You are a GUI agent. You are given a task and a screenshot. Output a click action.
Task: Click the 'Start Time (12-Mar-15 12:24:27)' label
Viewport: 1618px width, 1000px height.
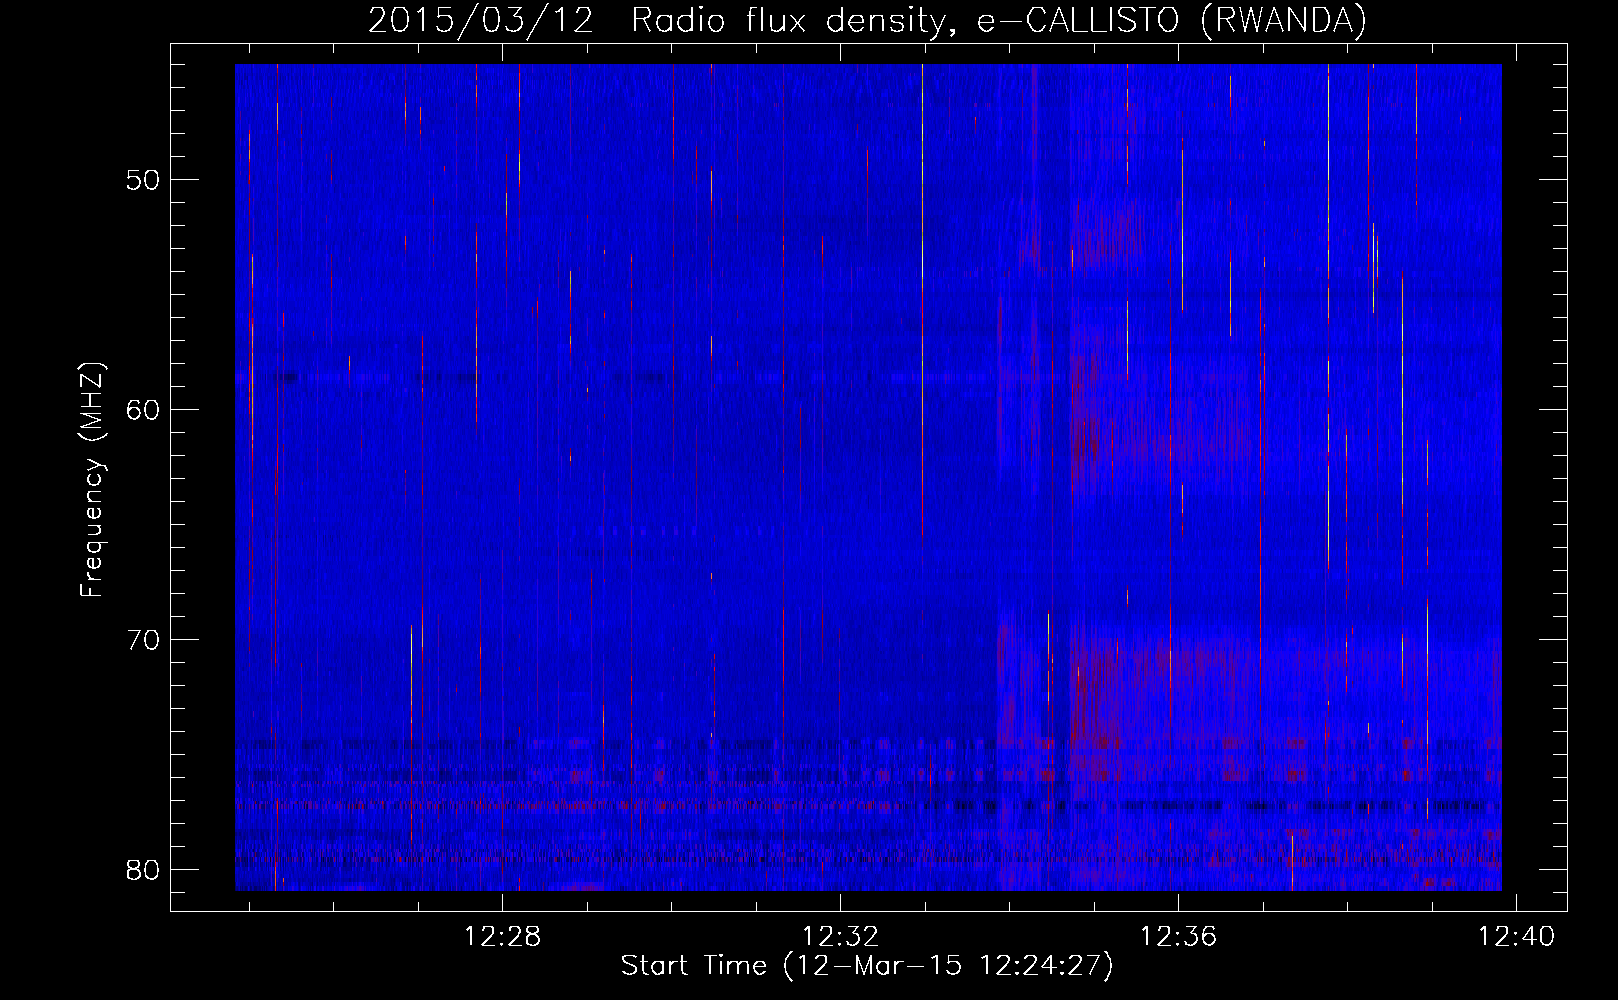867,965
